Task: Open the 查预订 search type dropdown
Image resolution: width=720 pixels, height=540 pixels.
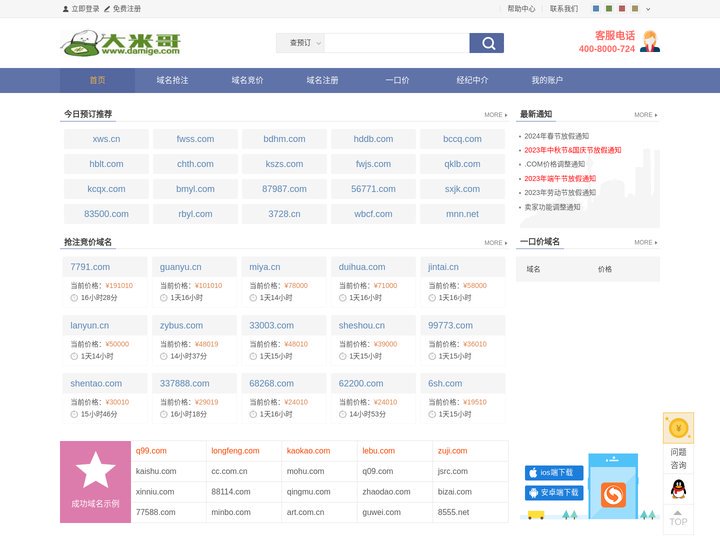Action: click(x=301, y=43)
